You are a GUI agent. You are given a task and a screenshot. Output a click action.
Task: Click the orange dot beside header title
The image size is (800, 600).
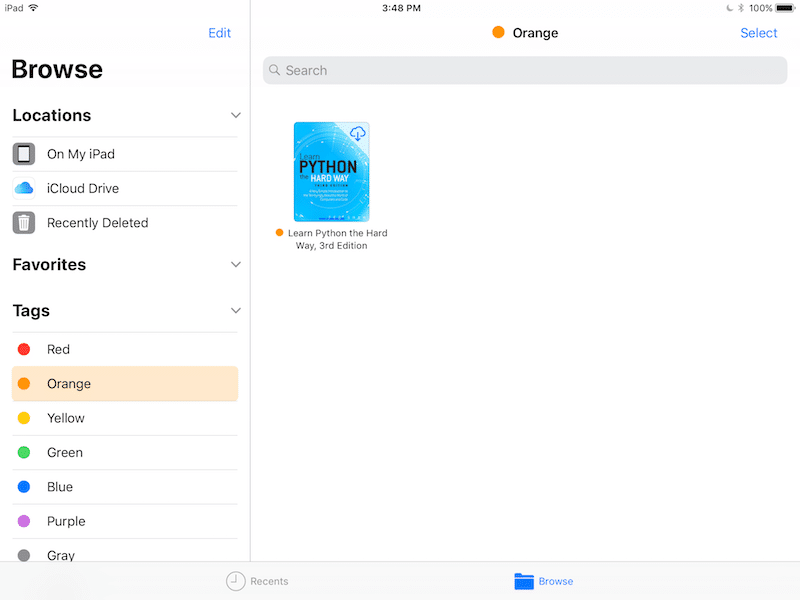tap(498, 33)
